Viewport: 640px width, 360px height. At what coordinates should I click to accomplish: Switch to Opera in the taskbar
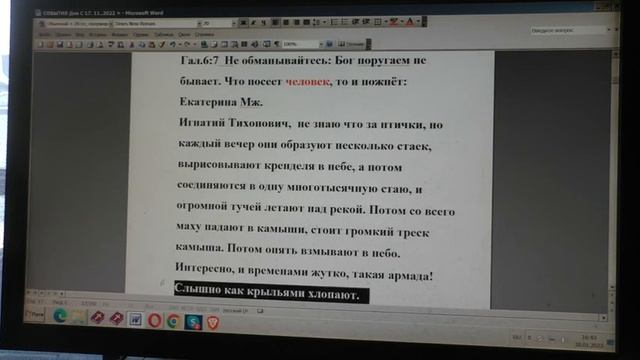[x=155, y=320]
